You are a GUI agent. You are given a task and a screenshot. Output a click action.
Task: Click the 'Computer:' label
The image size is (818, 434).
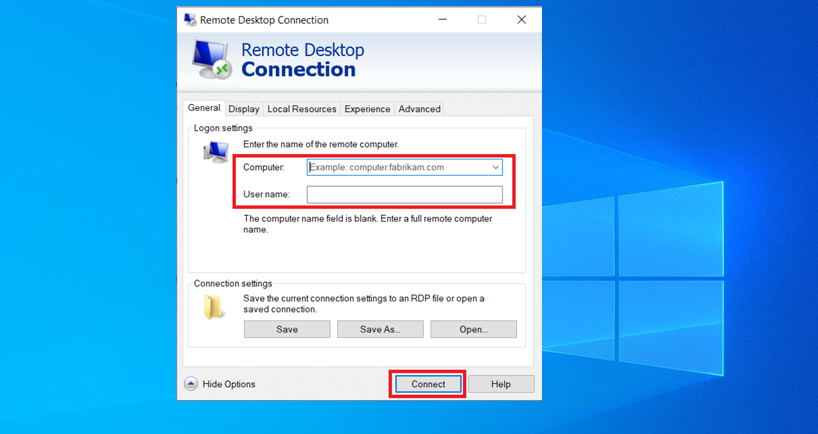click(x=264, y=167)
